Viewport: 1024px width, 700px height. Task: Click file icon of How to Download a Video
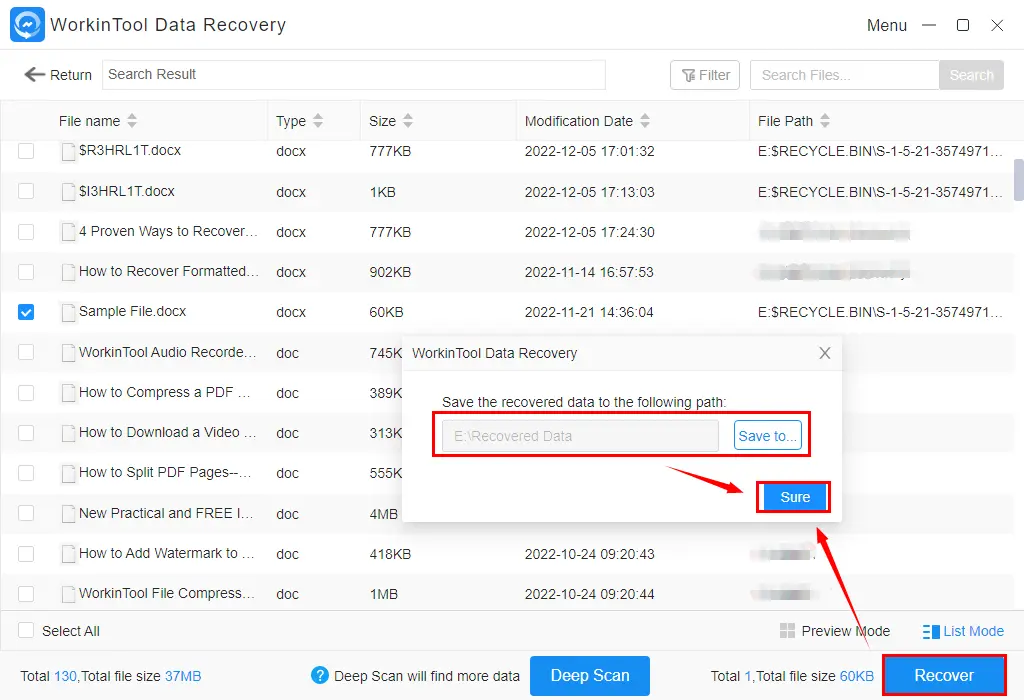tap(68, 433)
